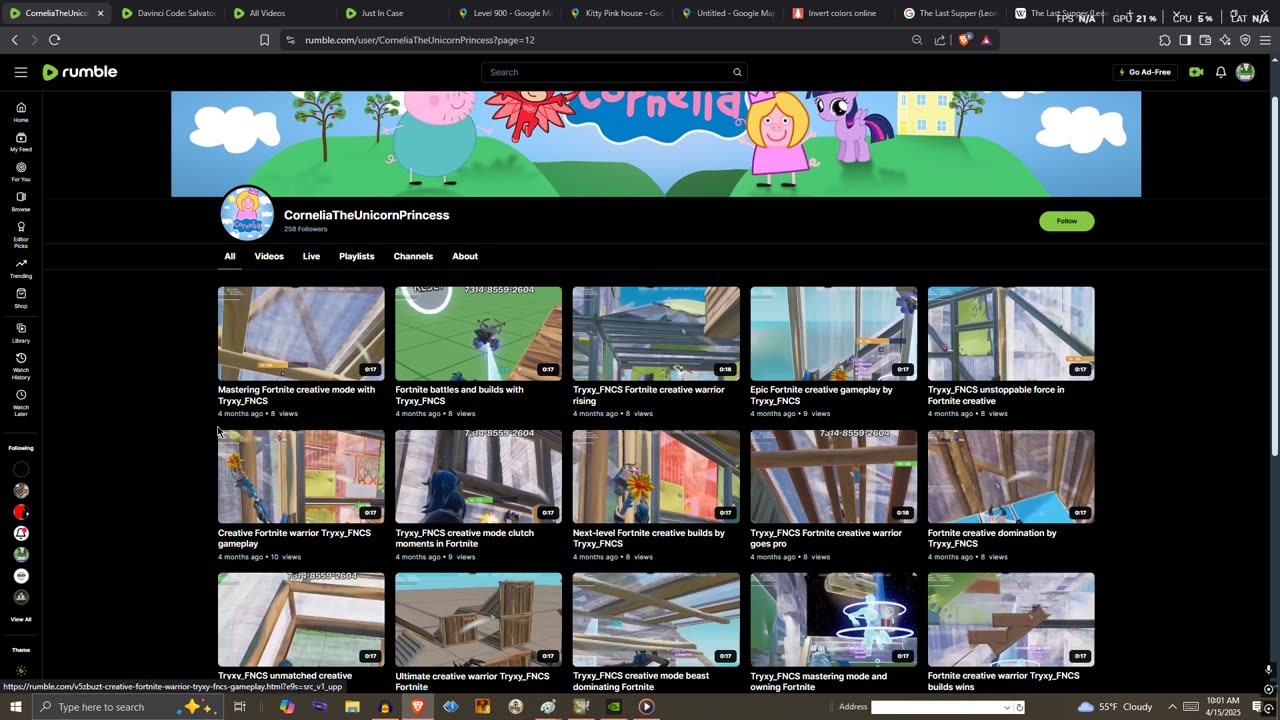Viewport: 1280px width, 720px height.
Task: Open Library in the sidebar
Action: 21,333
